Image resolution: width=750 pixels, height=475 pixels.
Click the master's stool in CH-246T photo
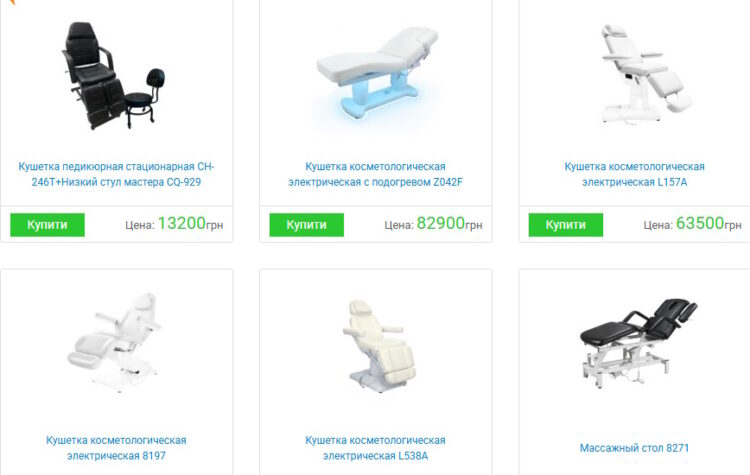[144, 98]
